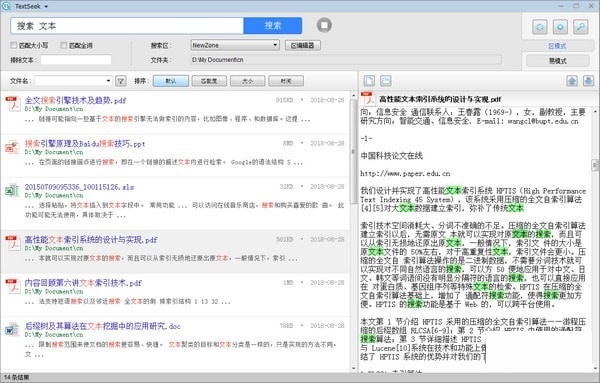This screenshot has height=383, width=600.
Task: Jump to previous match with up arrow icon
Action: [x=572, y=81]
